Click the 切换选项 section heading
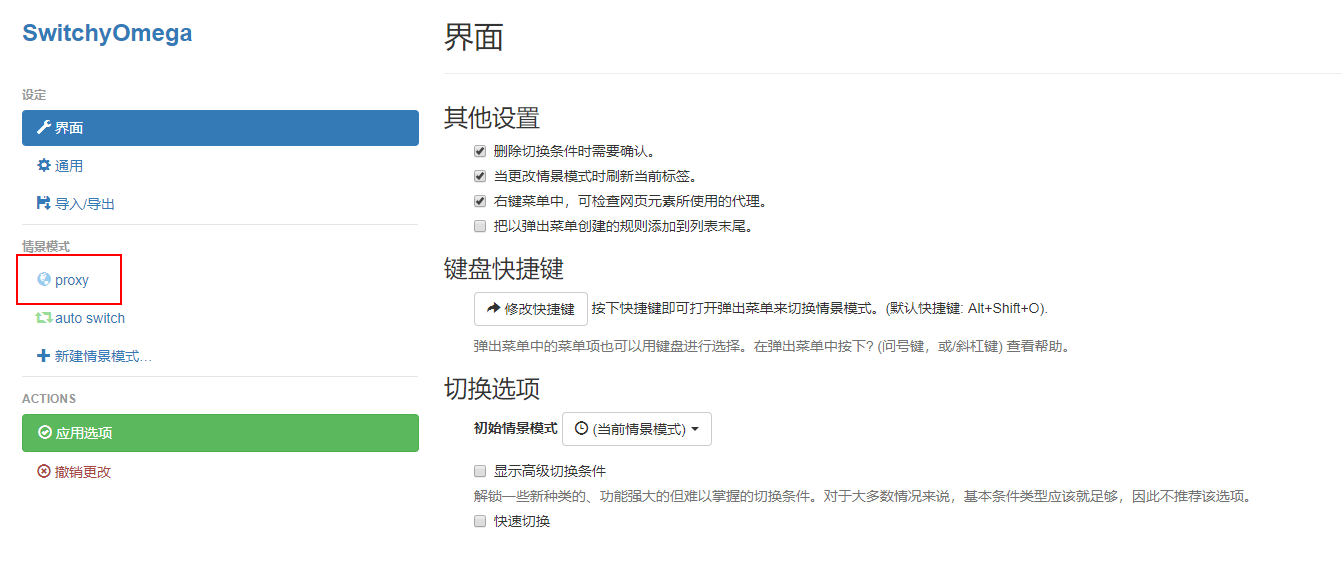Viewport: 1342px width, 573px height. tap(492, 387)
